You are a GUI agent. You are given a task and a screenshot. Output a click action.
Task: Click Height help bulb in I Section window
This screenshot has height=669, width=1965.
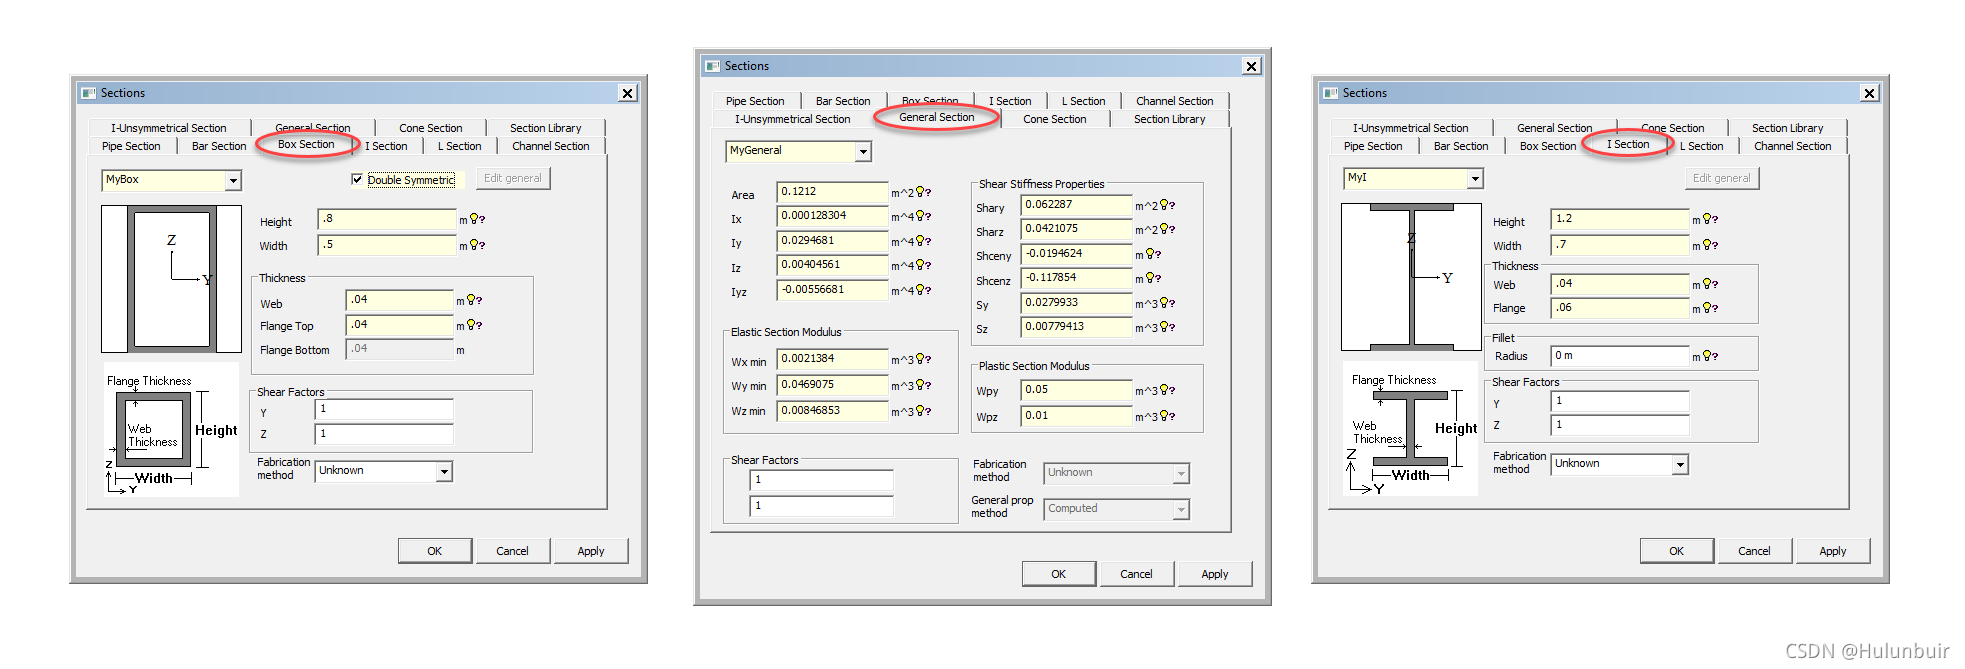pyautogui.click(x=1711, y=219)
